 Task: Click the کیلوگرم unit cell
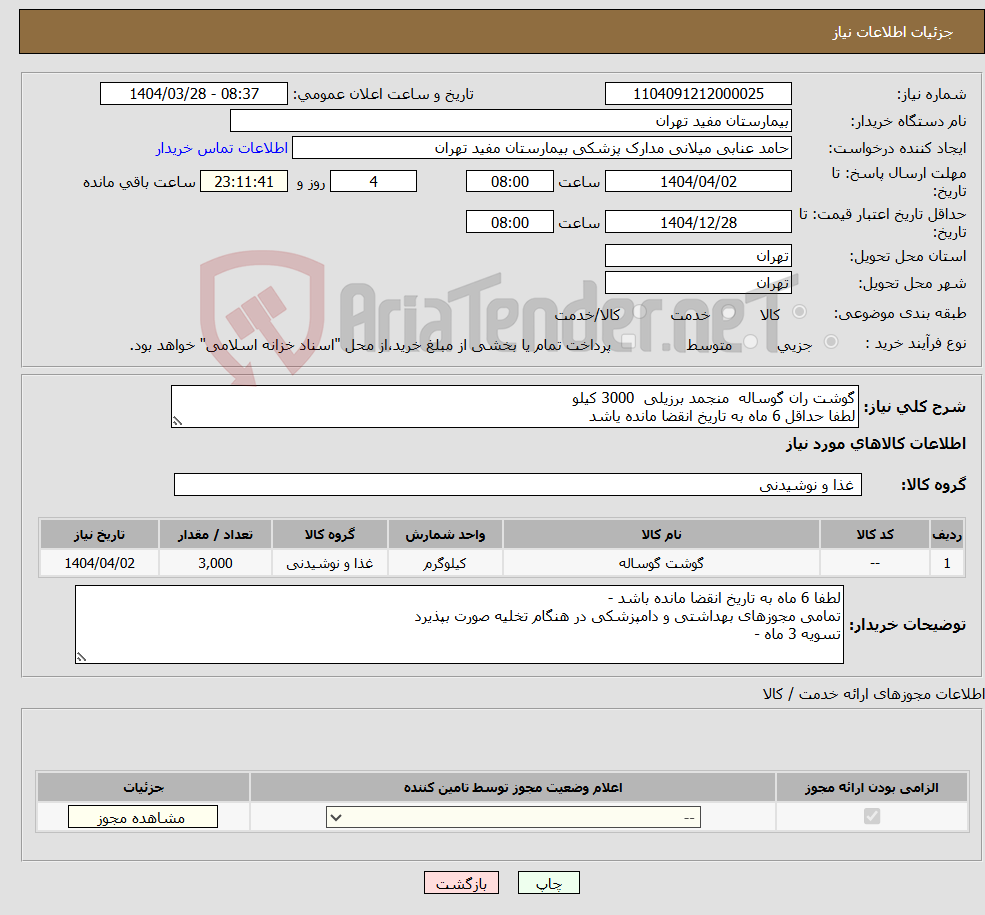[x=445, y=563]
